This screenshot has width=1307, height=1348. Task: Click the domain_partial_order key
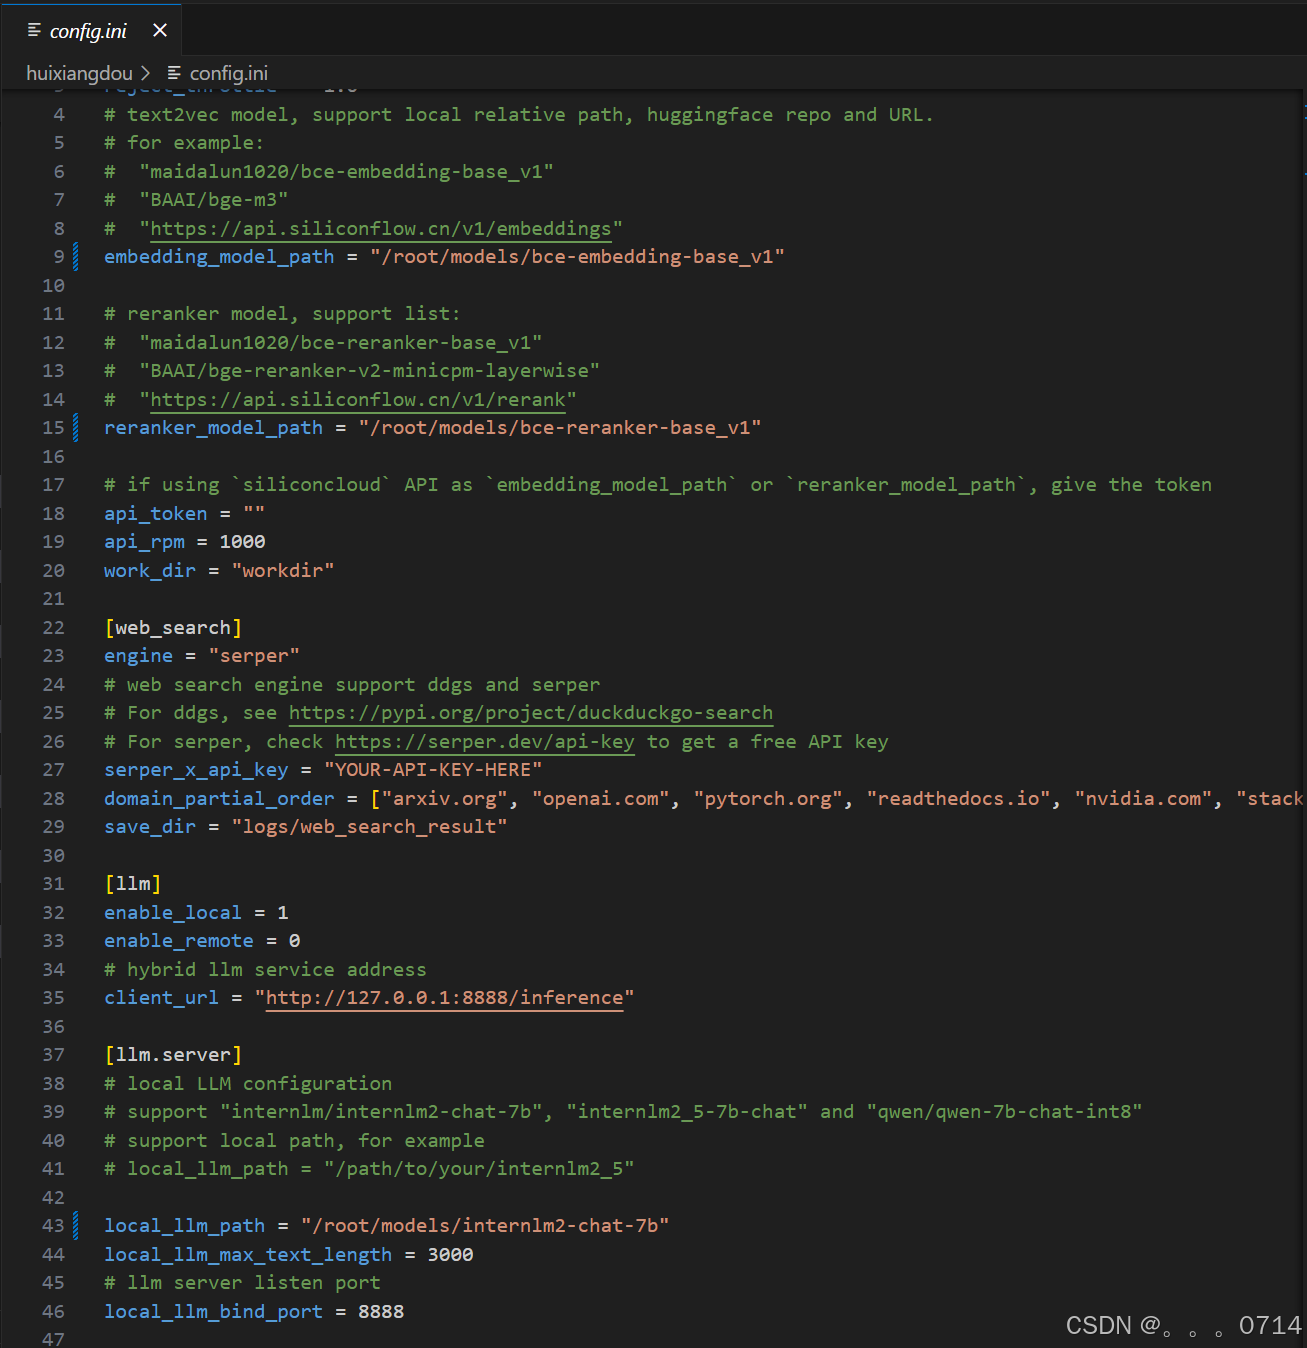219,799
